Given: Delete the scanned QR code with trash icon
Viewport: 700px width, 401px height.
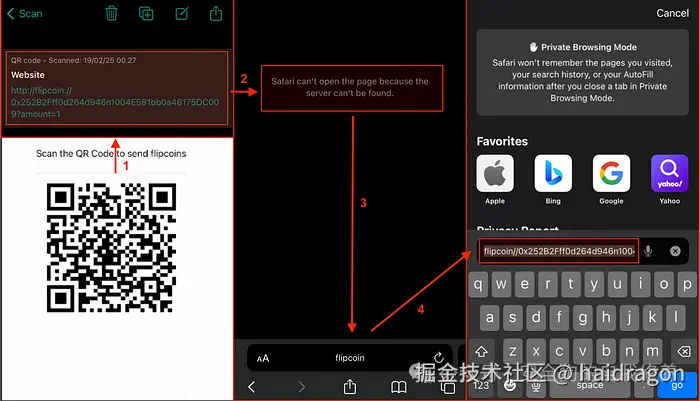Looking at the screenshot, I should tap(111, 13).
